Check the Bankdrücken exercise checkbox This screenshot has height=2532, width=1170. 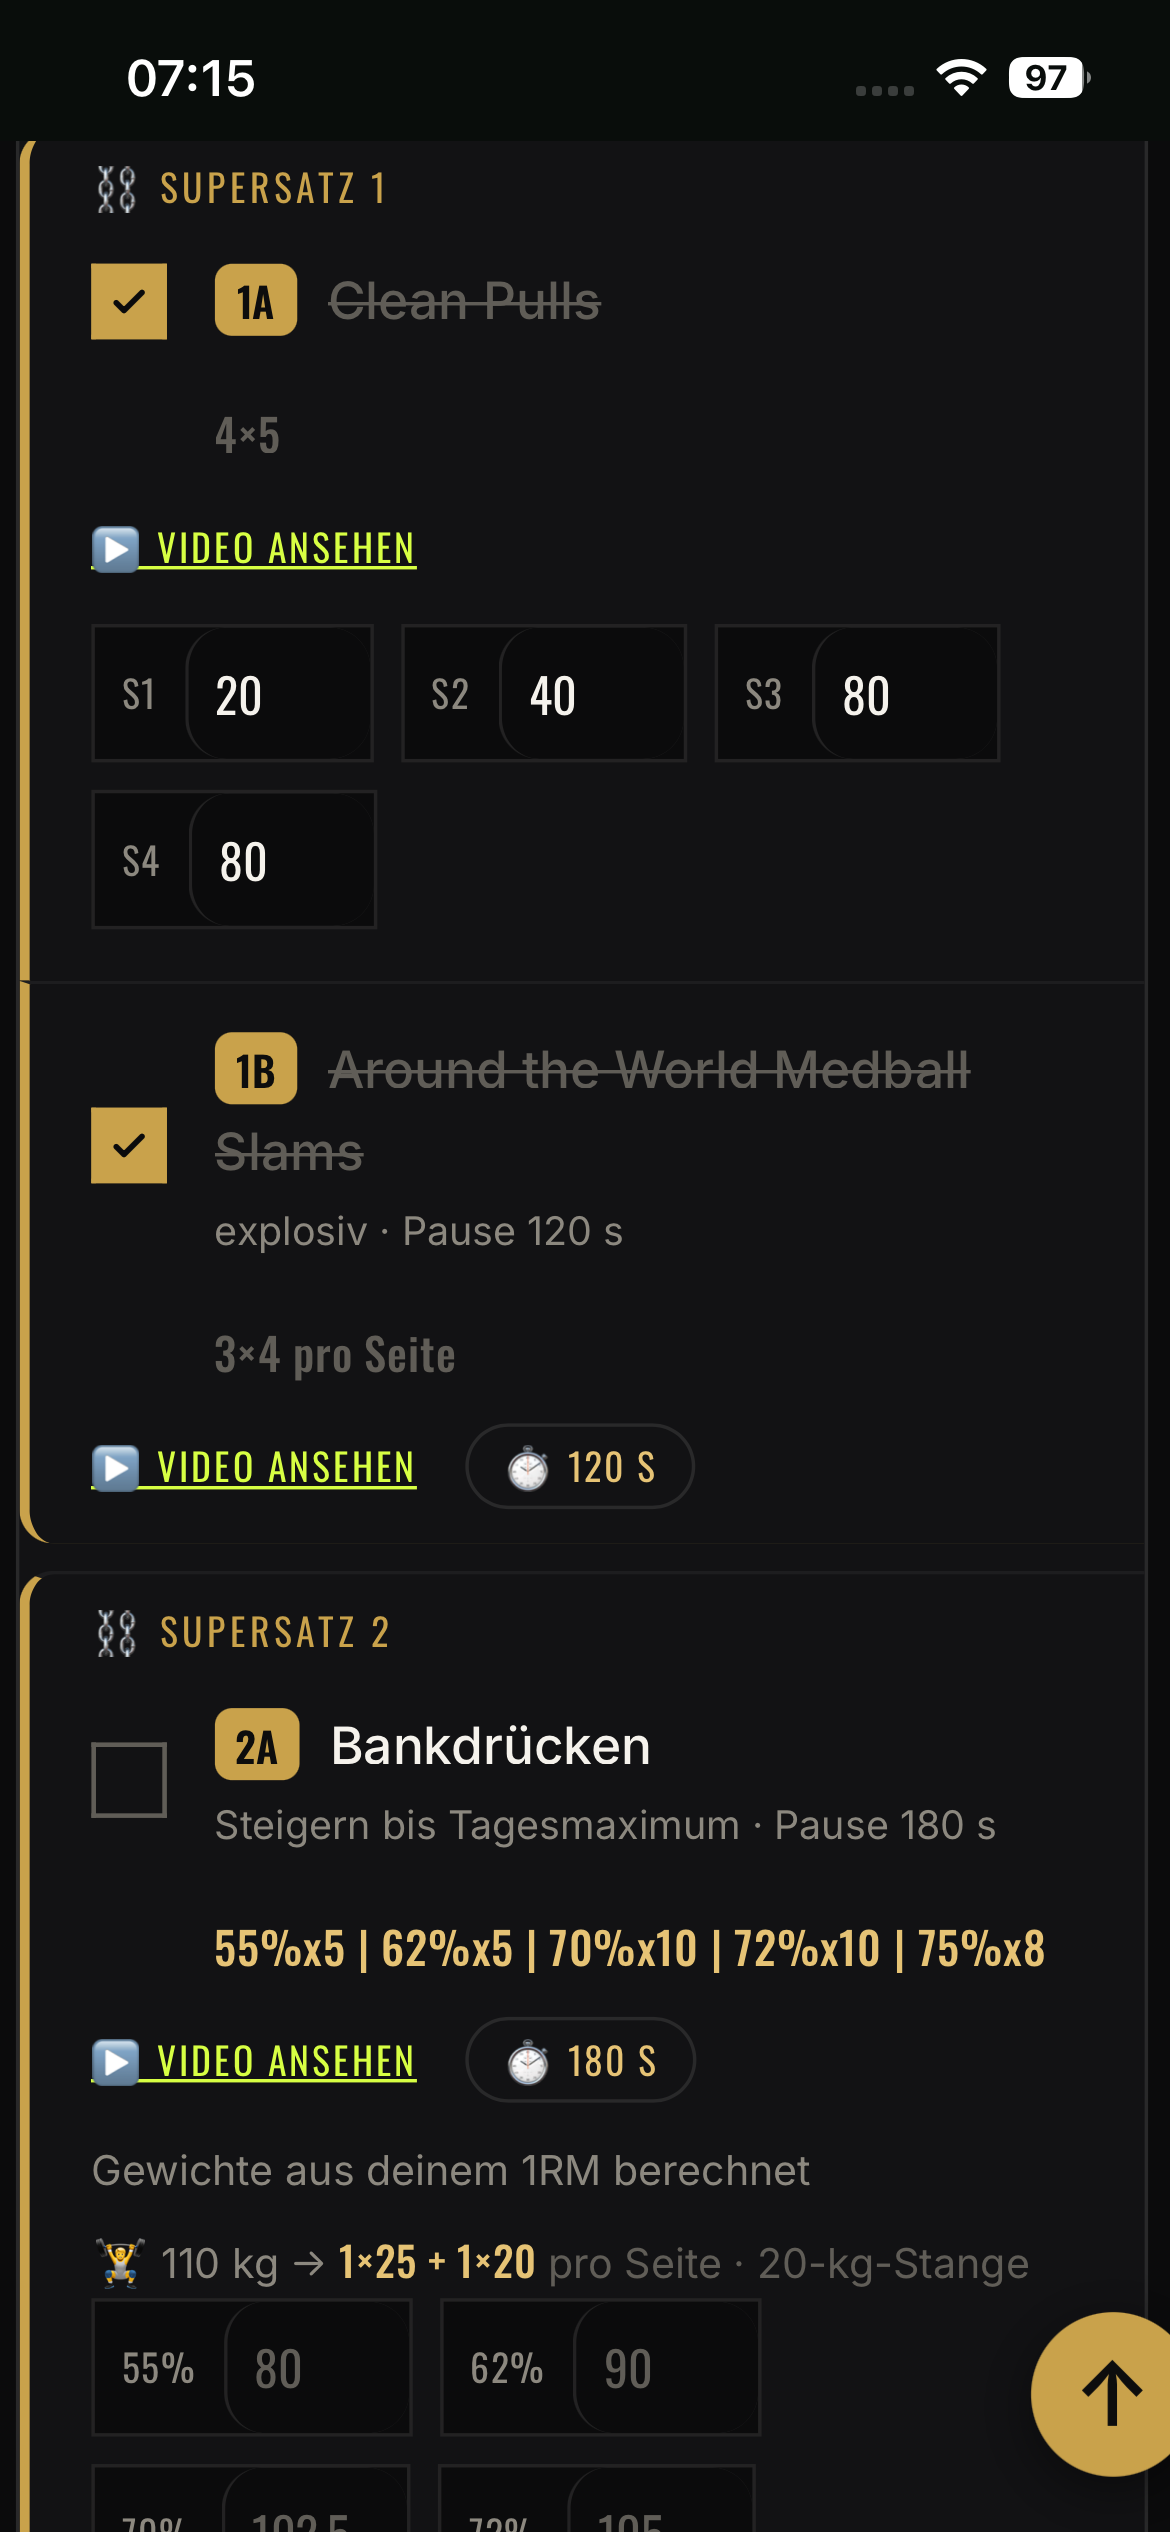[129, 1780]
